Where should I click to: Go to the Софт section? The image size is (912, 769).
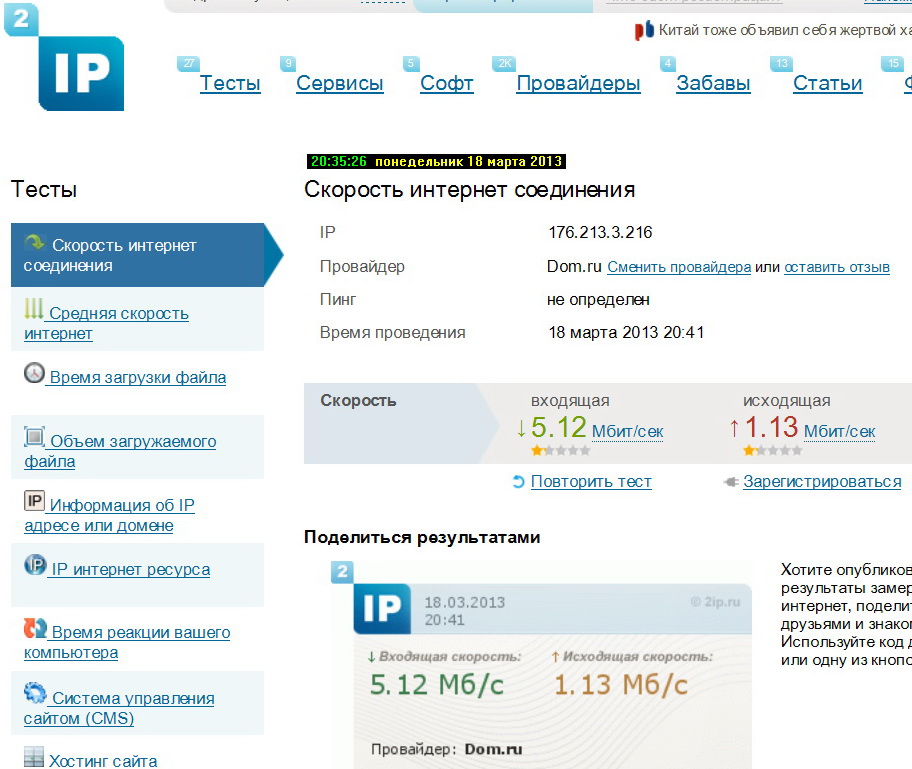tap(446, 84)
